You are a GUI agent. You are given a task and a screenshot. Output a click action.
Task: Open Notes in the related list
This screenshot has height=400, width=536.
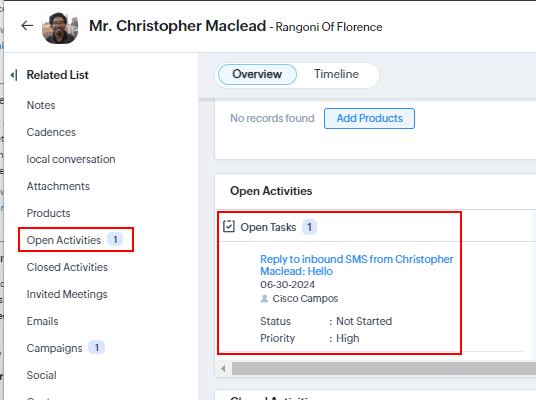(x=41, y=105)
